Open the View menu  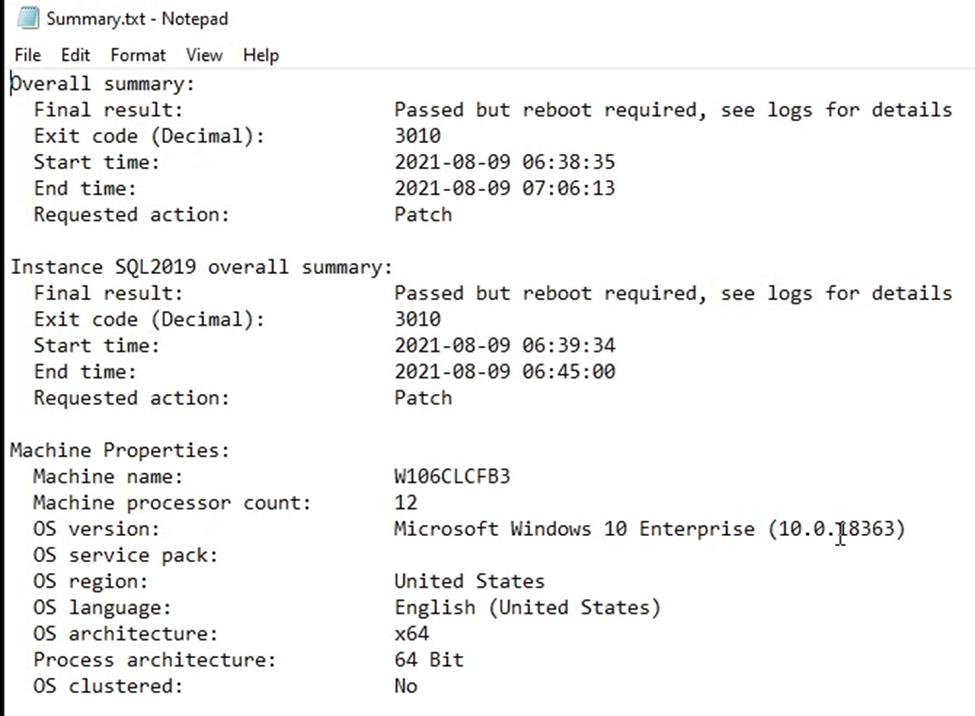(x=204, y=55)
